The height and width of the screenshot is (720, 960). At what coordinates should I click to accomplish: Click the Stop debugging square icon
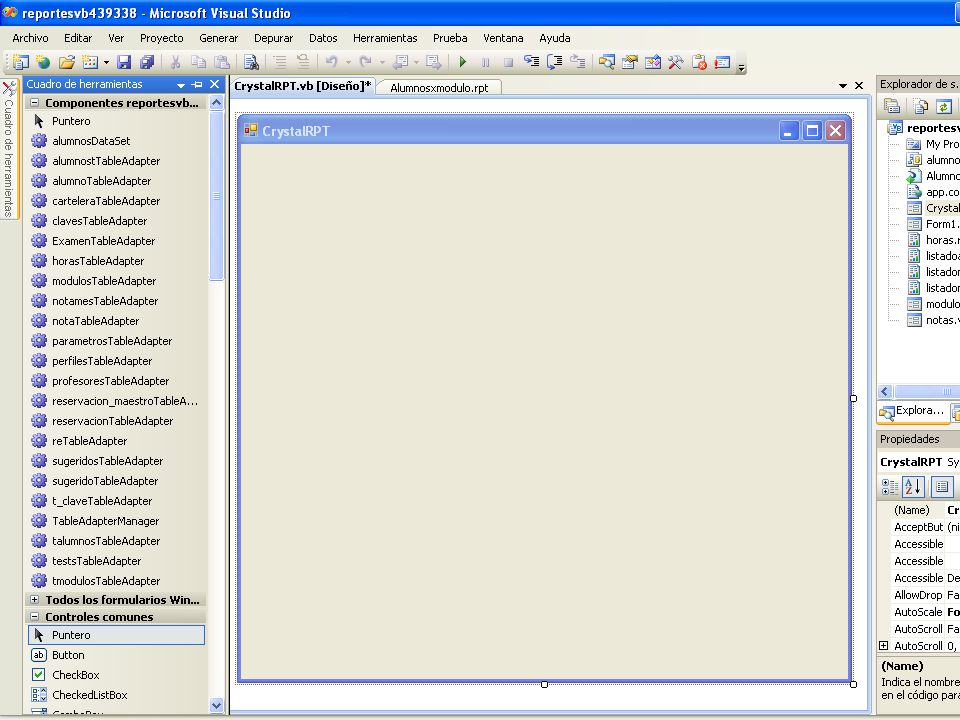click(x=508, y=62)
